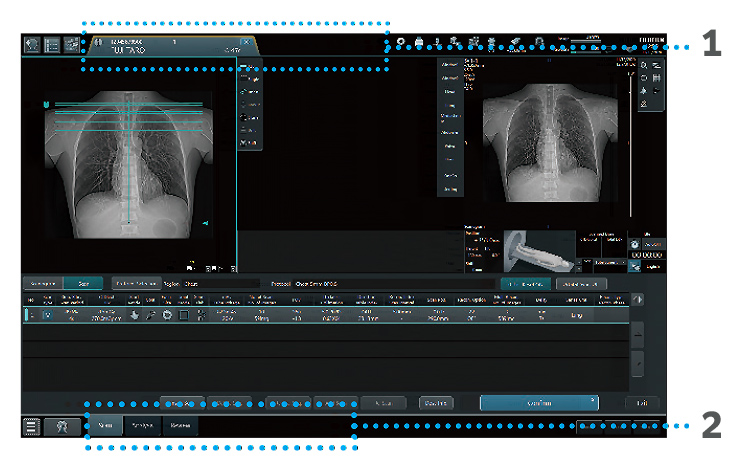Click the headset-shaped icon in top toolbar

pyautogui.click(x=539, y=43)
